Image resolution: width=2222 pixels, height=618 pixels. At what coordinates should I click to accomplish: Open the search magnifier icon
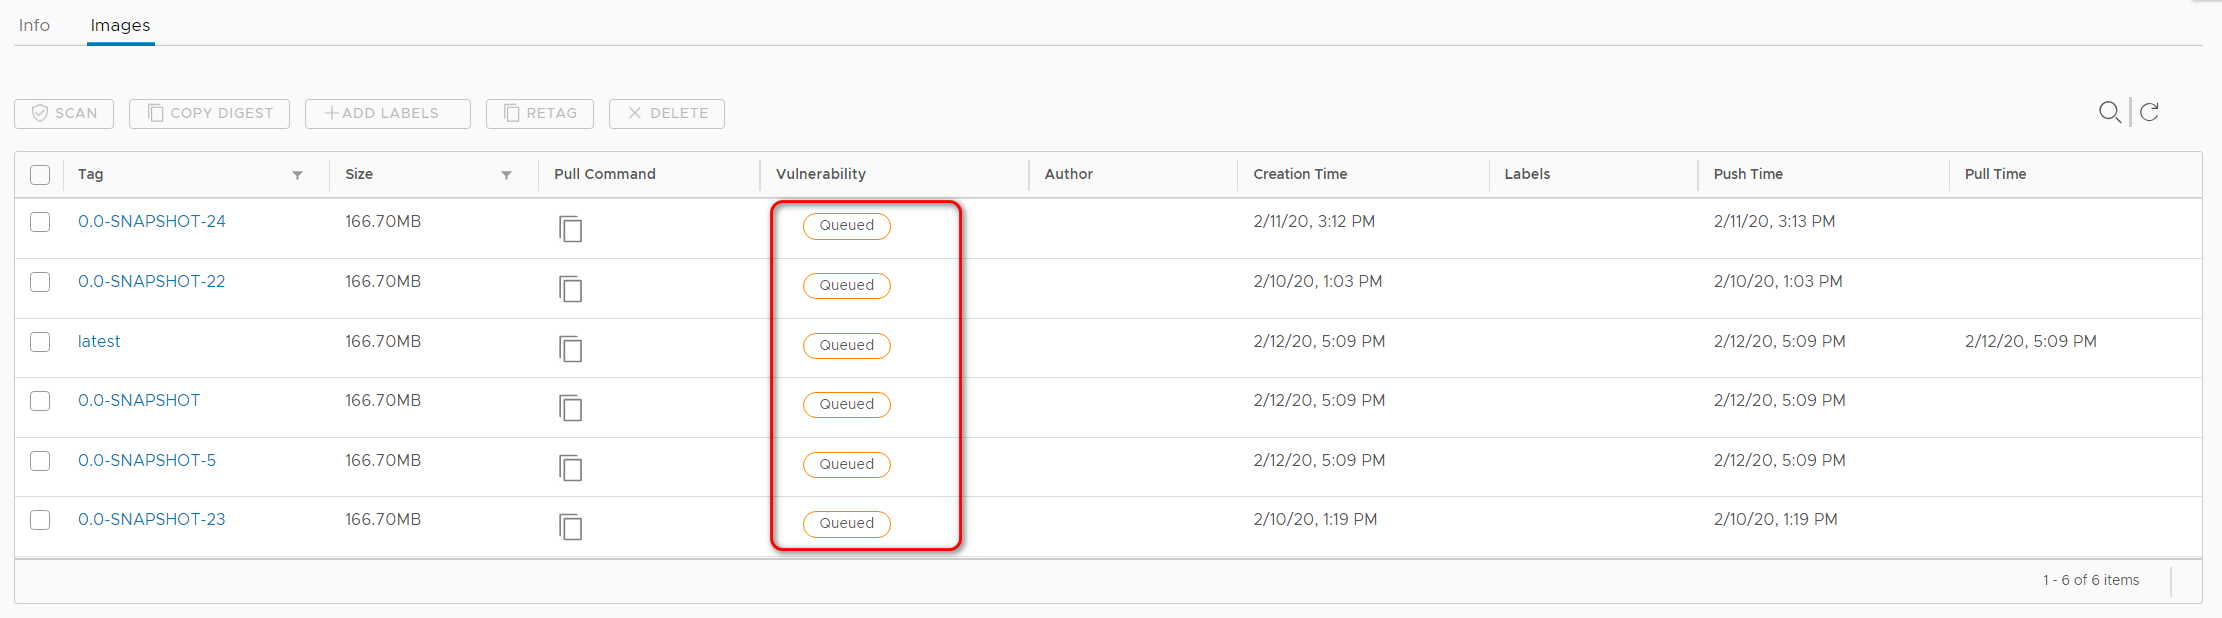(2109, 112)
